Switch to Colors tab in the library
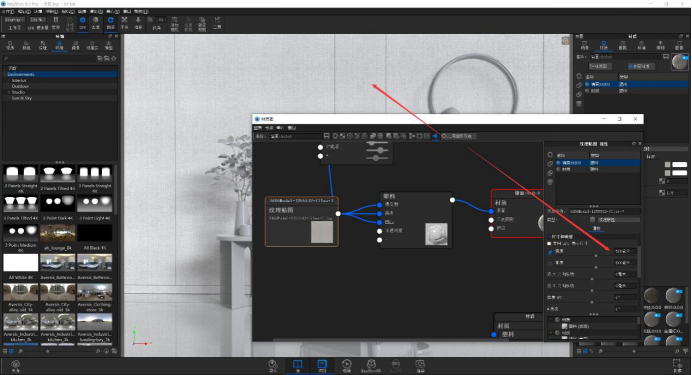The height and width of the screenshot is (375, 692). point(26,45)
